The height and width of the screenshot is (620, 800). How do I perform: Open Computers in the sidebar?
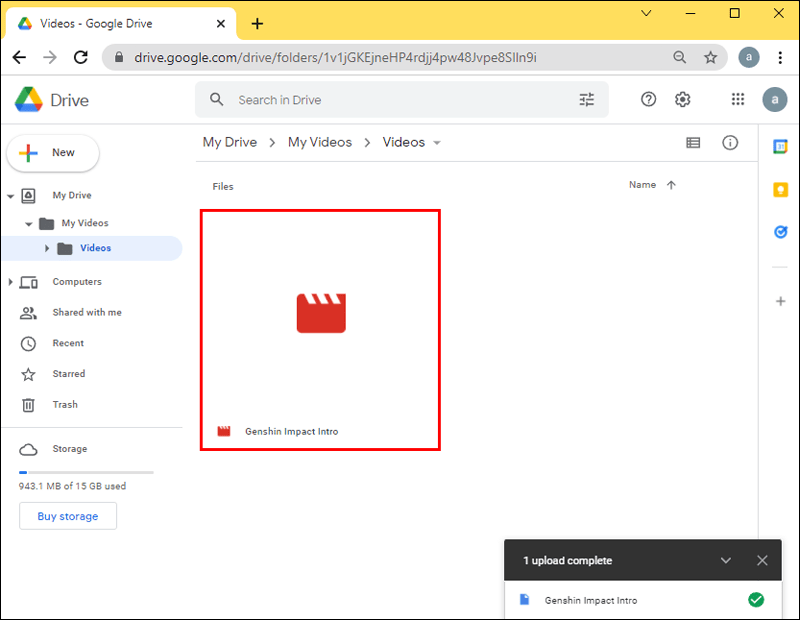click(x=77, y=282)
